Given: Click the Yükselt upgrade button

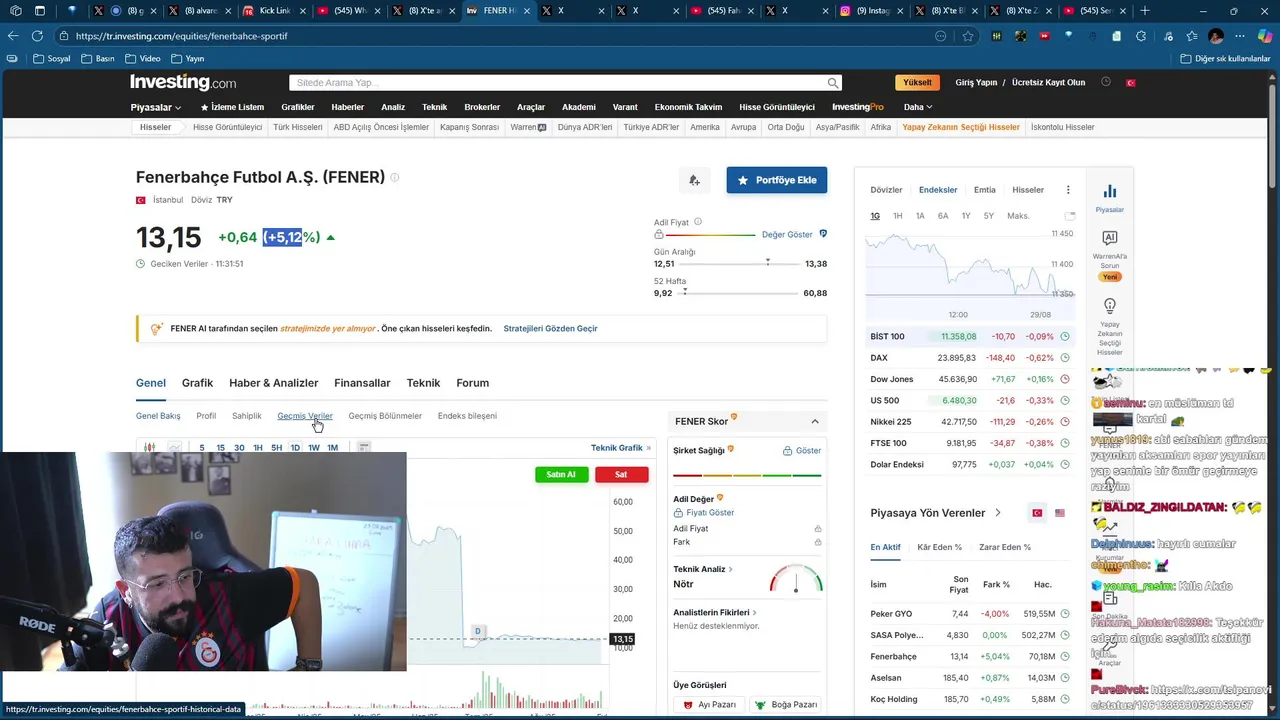Looking at the screenshot, I should click(917, 82).
